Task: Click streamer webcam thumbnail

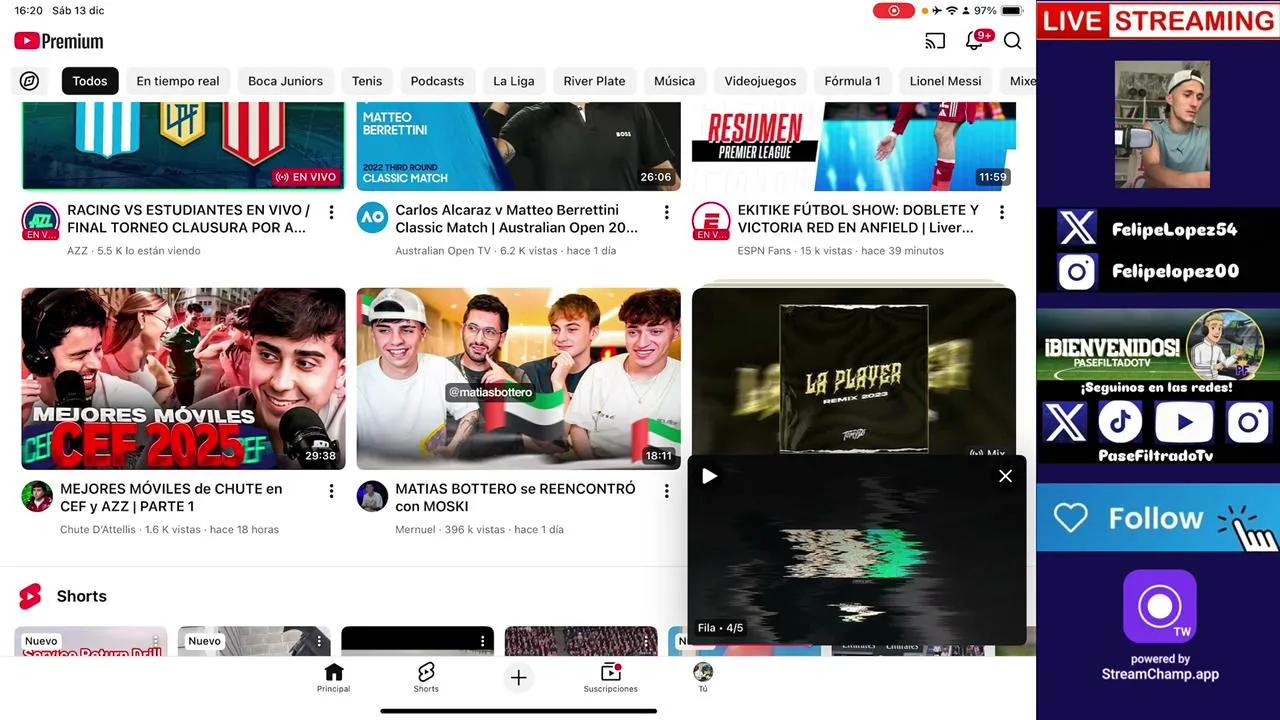Action: tap(1162, 125)
